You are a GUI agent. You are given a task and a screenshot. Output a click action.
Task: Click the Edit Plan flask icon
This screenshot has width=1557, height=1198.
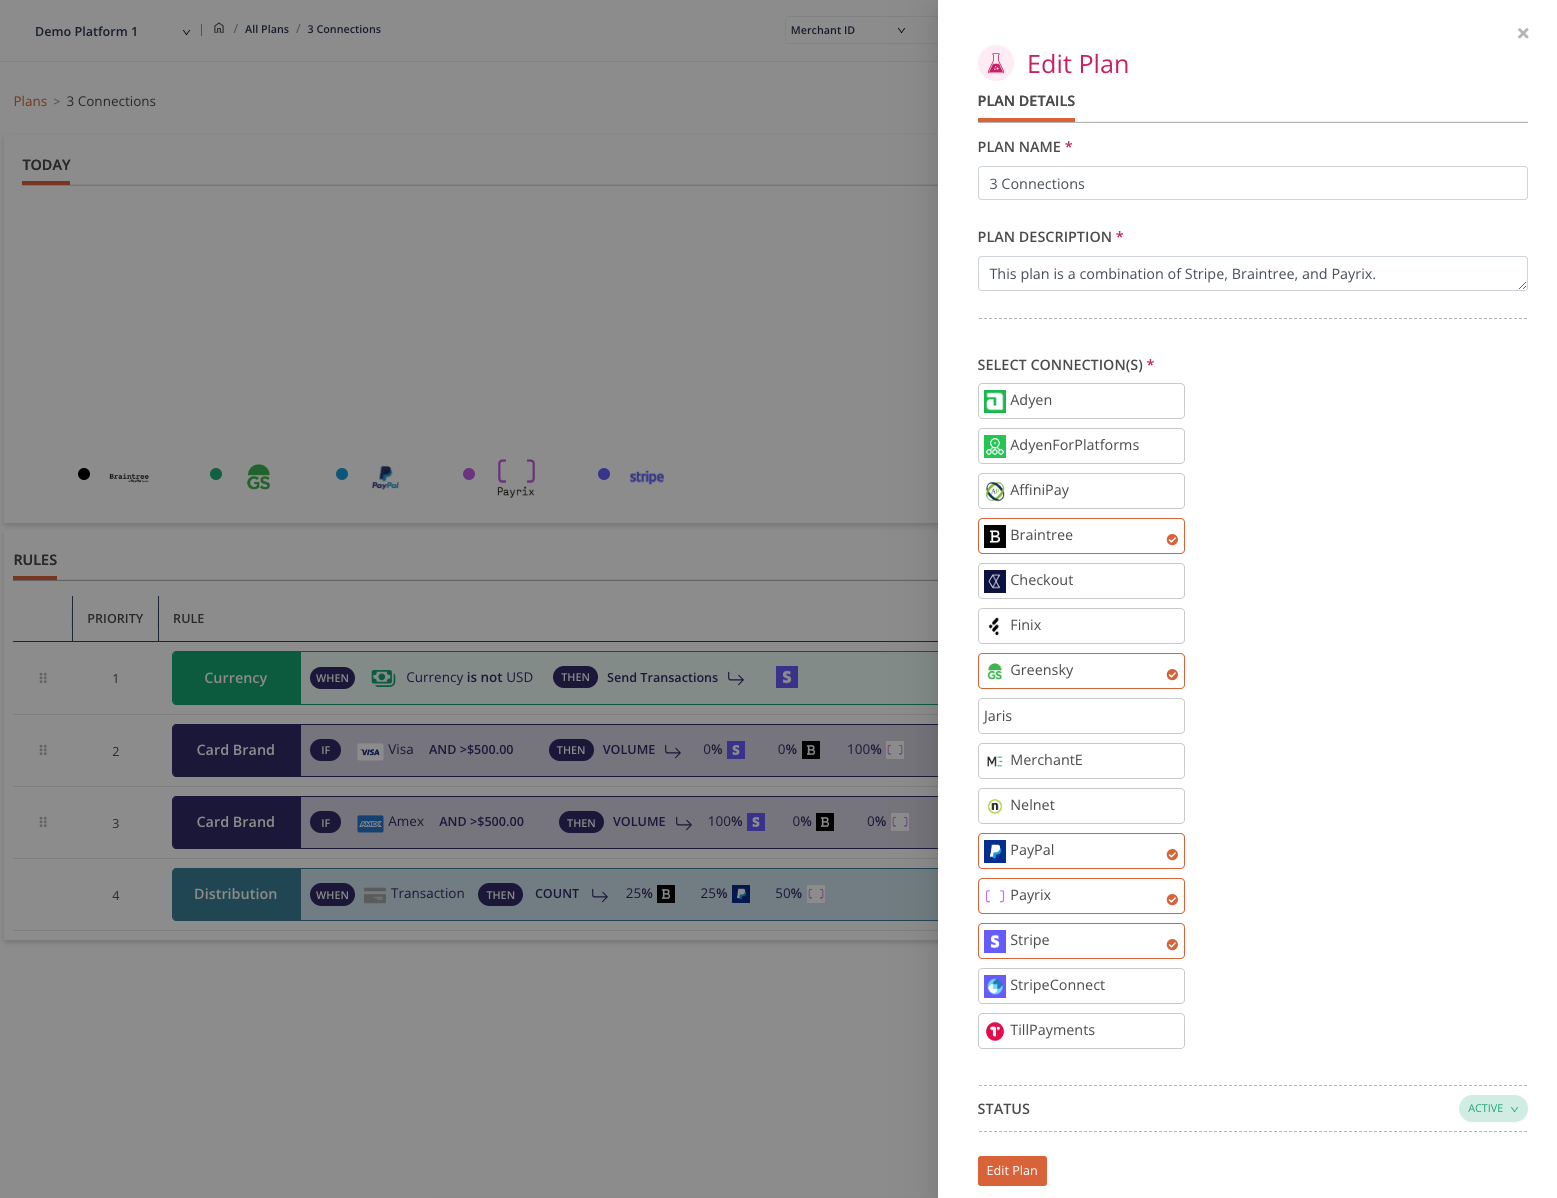[x=995, y=64]
